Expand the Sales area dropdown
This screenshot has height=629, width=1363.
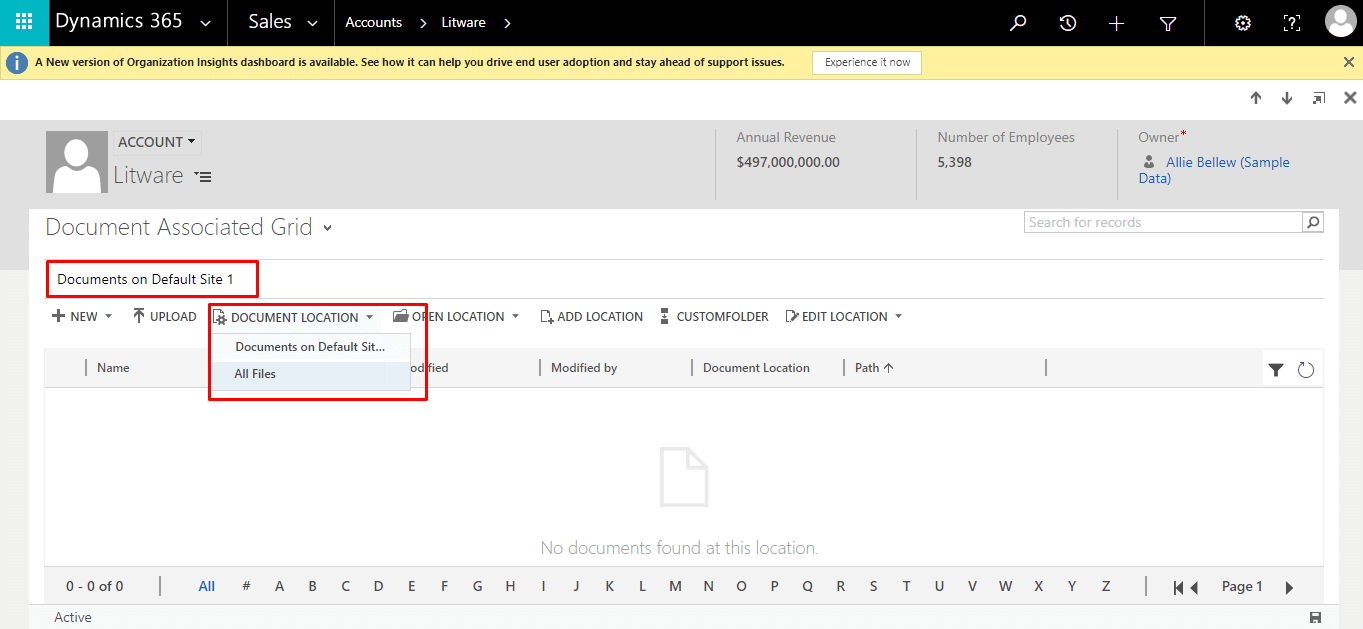[312, 23]
